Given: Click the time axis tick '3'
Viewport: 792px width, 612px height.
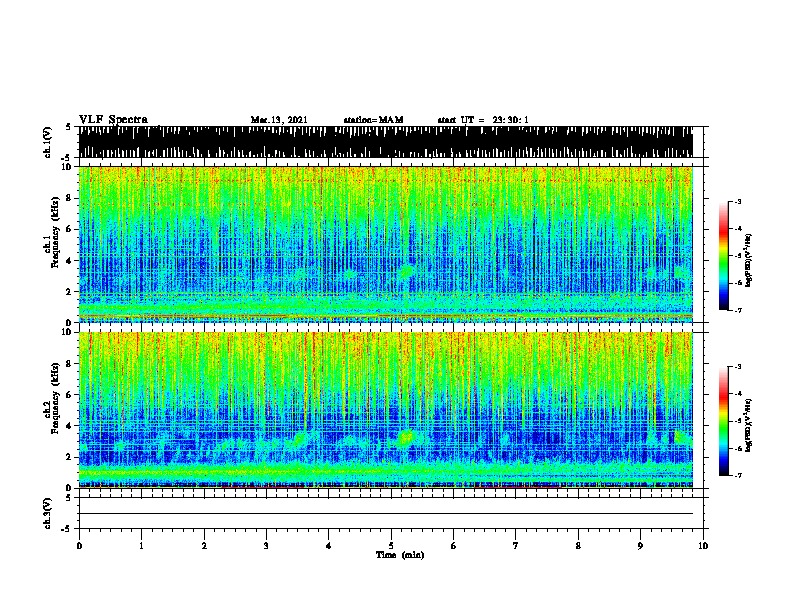Looking at the screenshot, I should (266, 546).
